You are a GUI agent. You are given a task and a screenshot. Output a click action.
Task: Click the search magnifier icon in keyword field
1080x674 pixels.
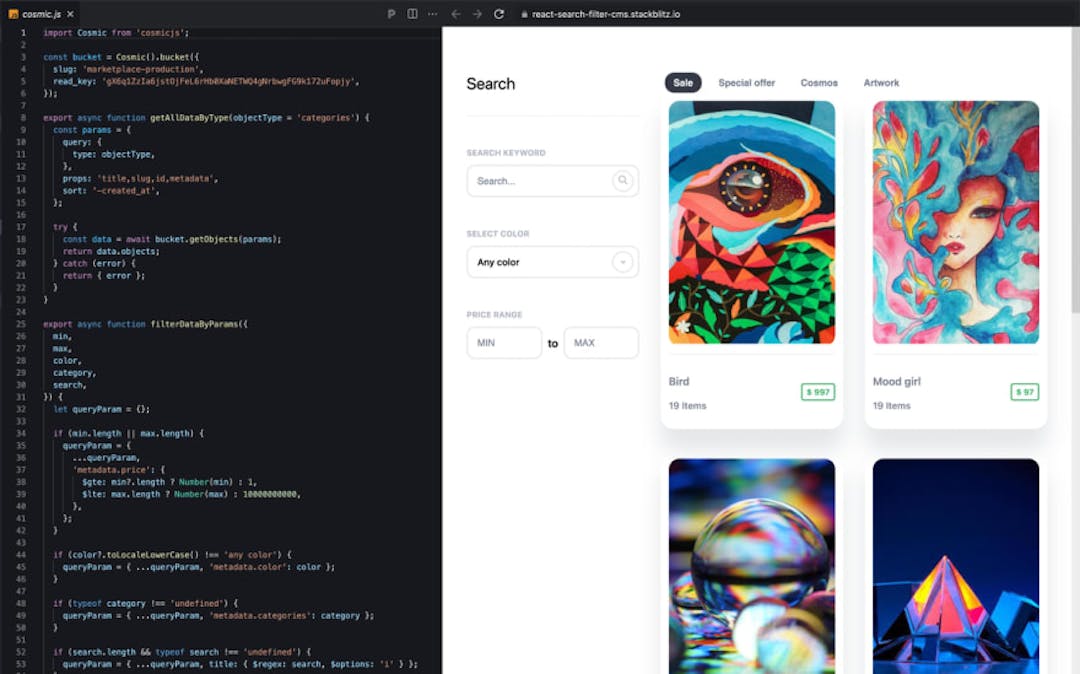point(622,181)
